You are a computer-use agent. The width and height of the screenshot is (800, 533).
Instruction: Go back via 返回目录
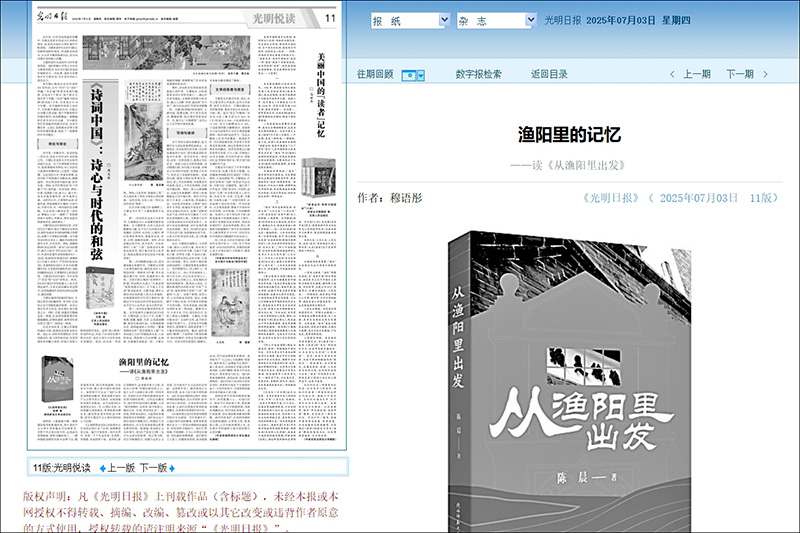coord(549,74)
